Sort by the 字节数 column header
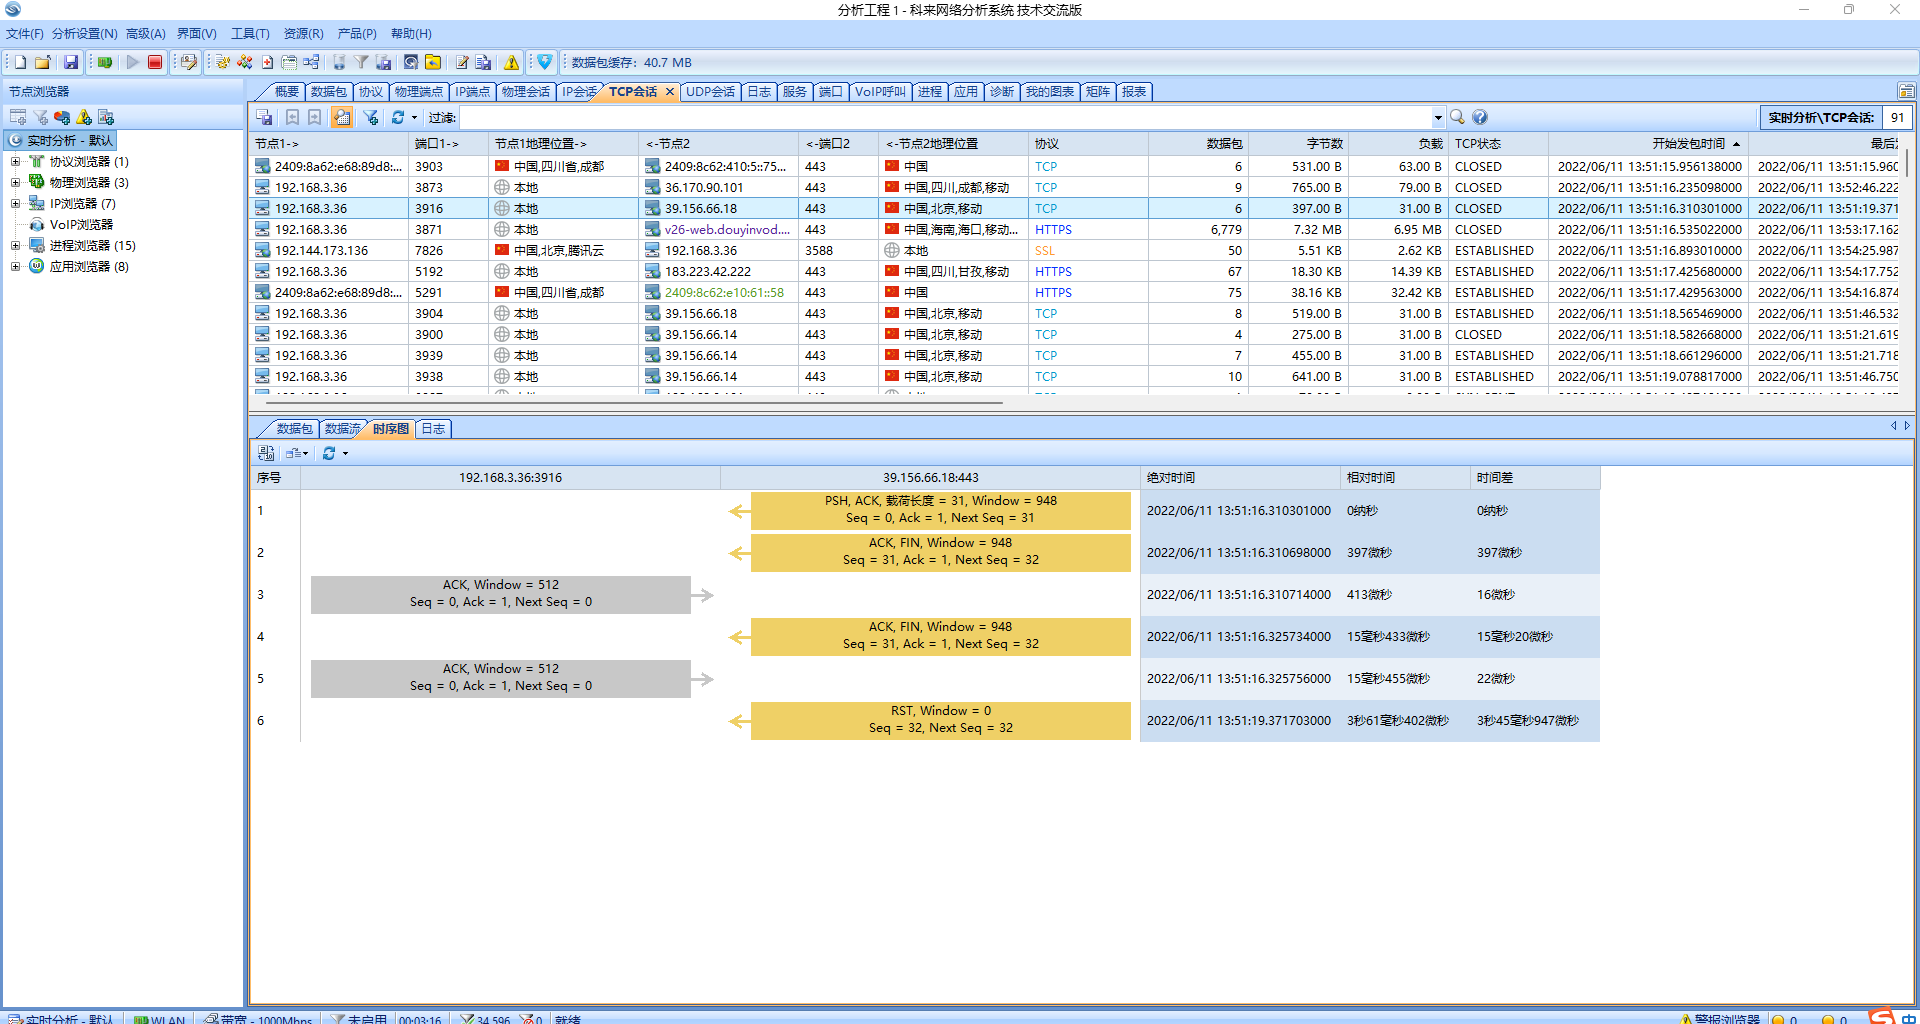 1298,144
